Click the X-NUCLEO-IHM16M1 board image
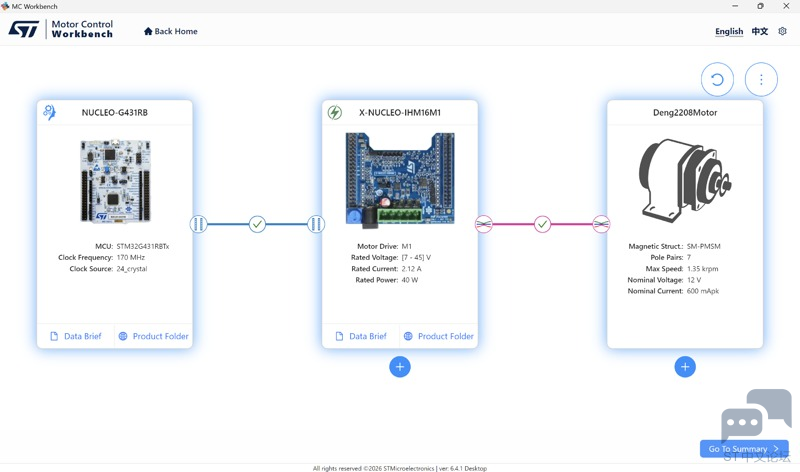This screenshot has height=472, width=800. tap(400, 180)
